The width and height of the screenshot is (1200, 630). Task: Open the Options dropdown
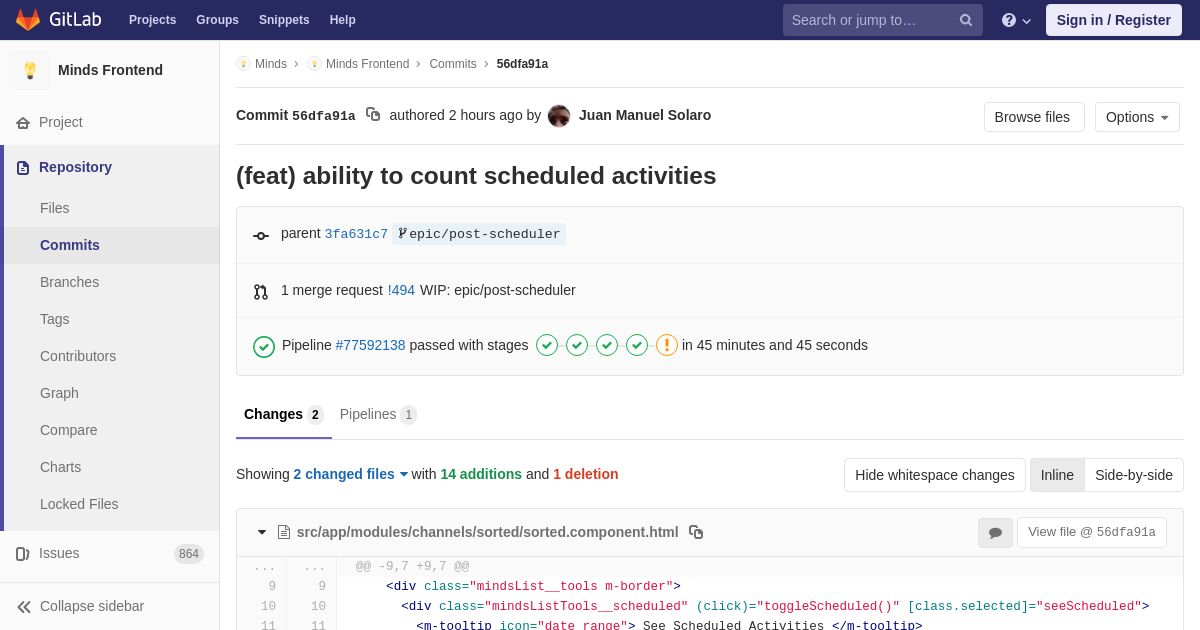click(x=1137, y=117)
